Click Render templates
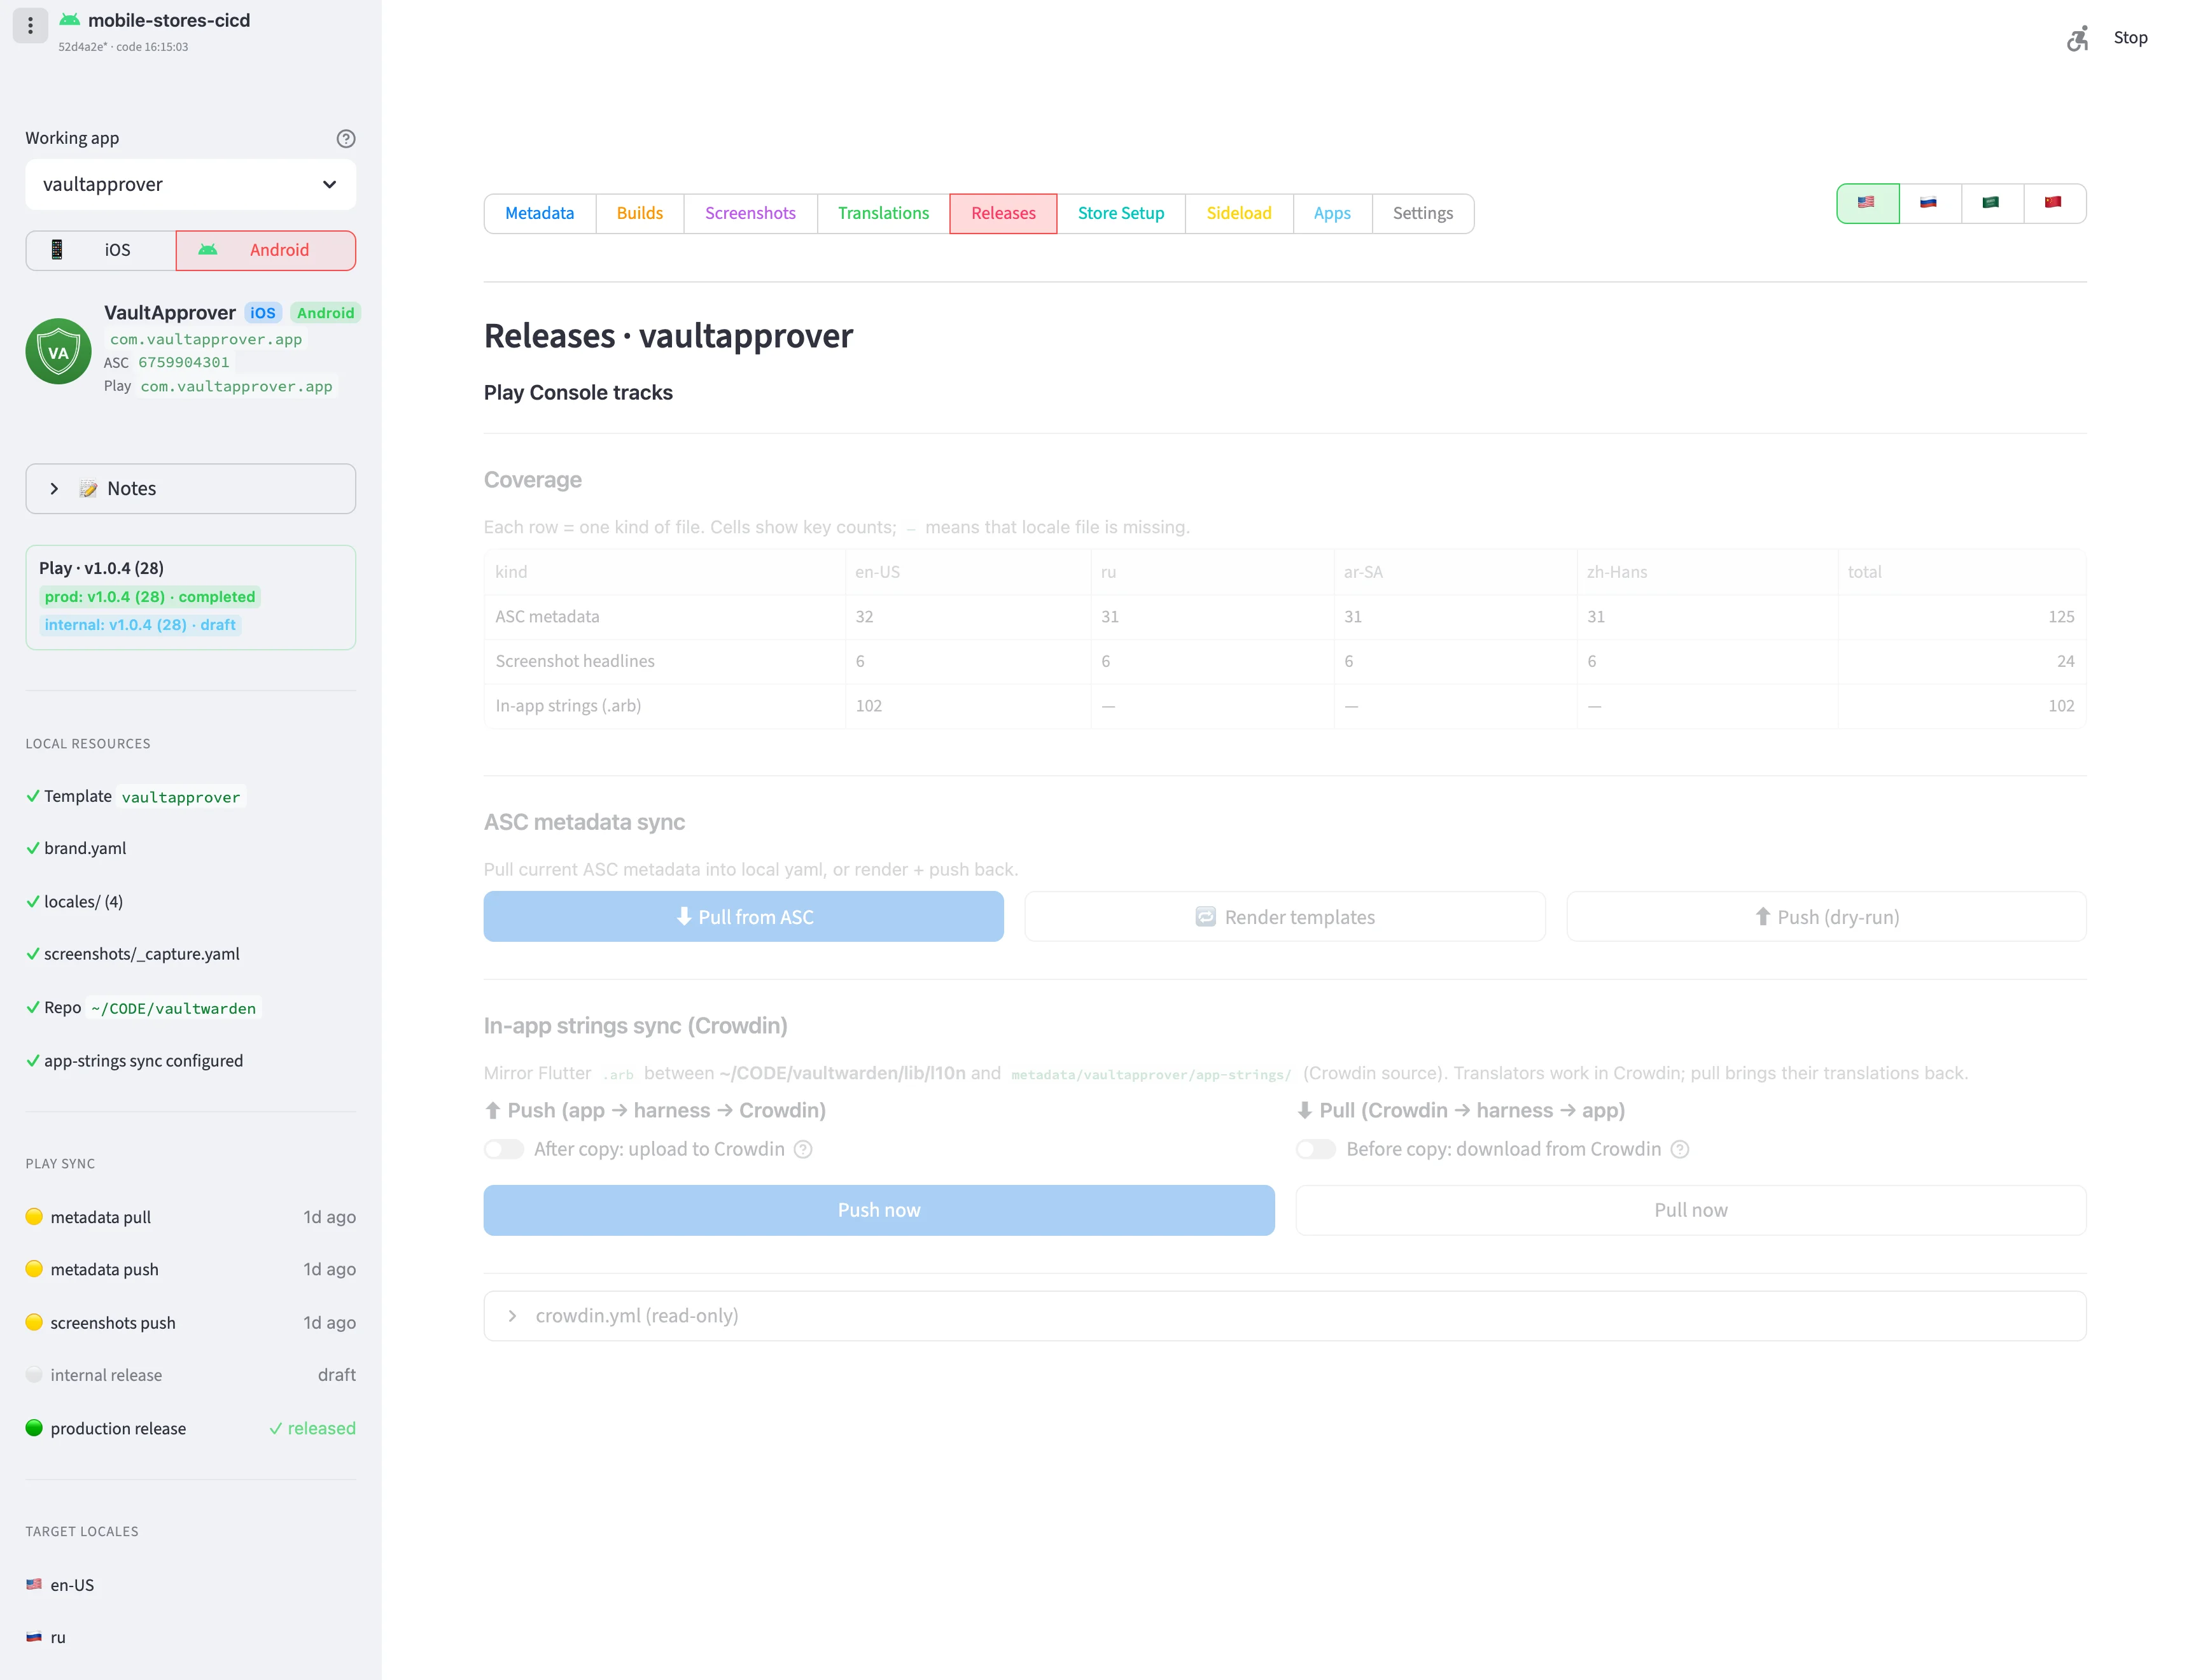The image size is (2189, 1680). [1285, 916]
